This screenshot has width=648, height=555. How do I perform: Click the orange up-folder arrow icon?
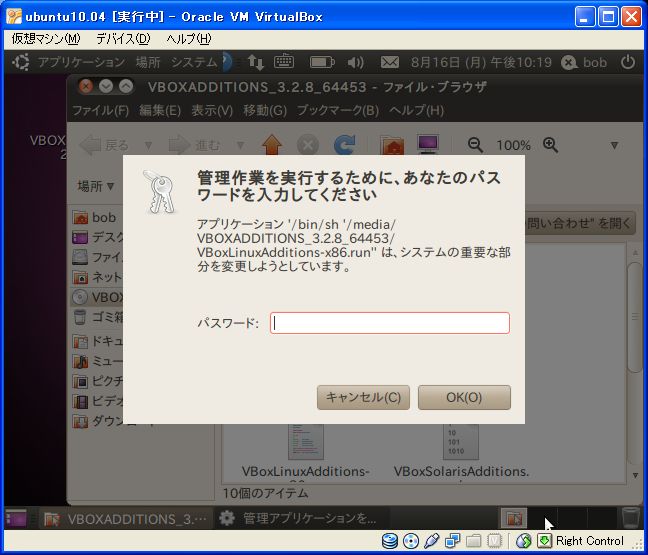tap(272, 144)
